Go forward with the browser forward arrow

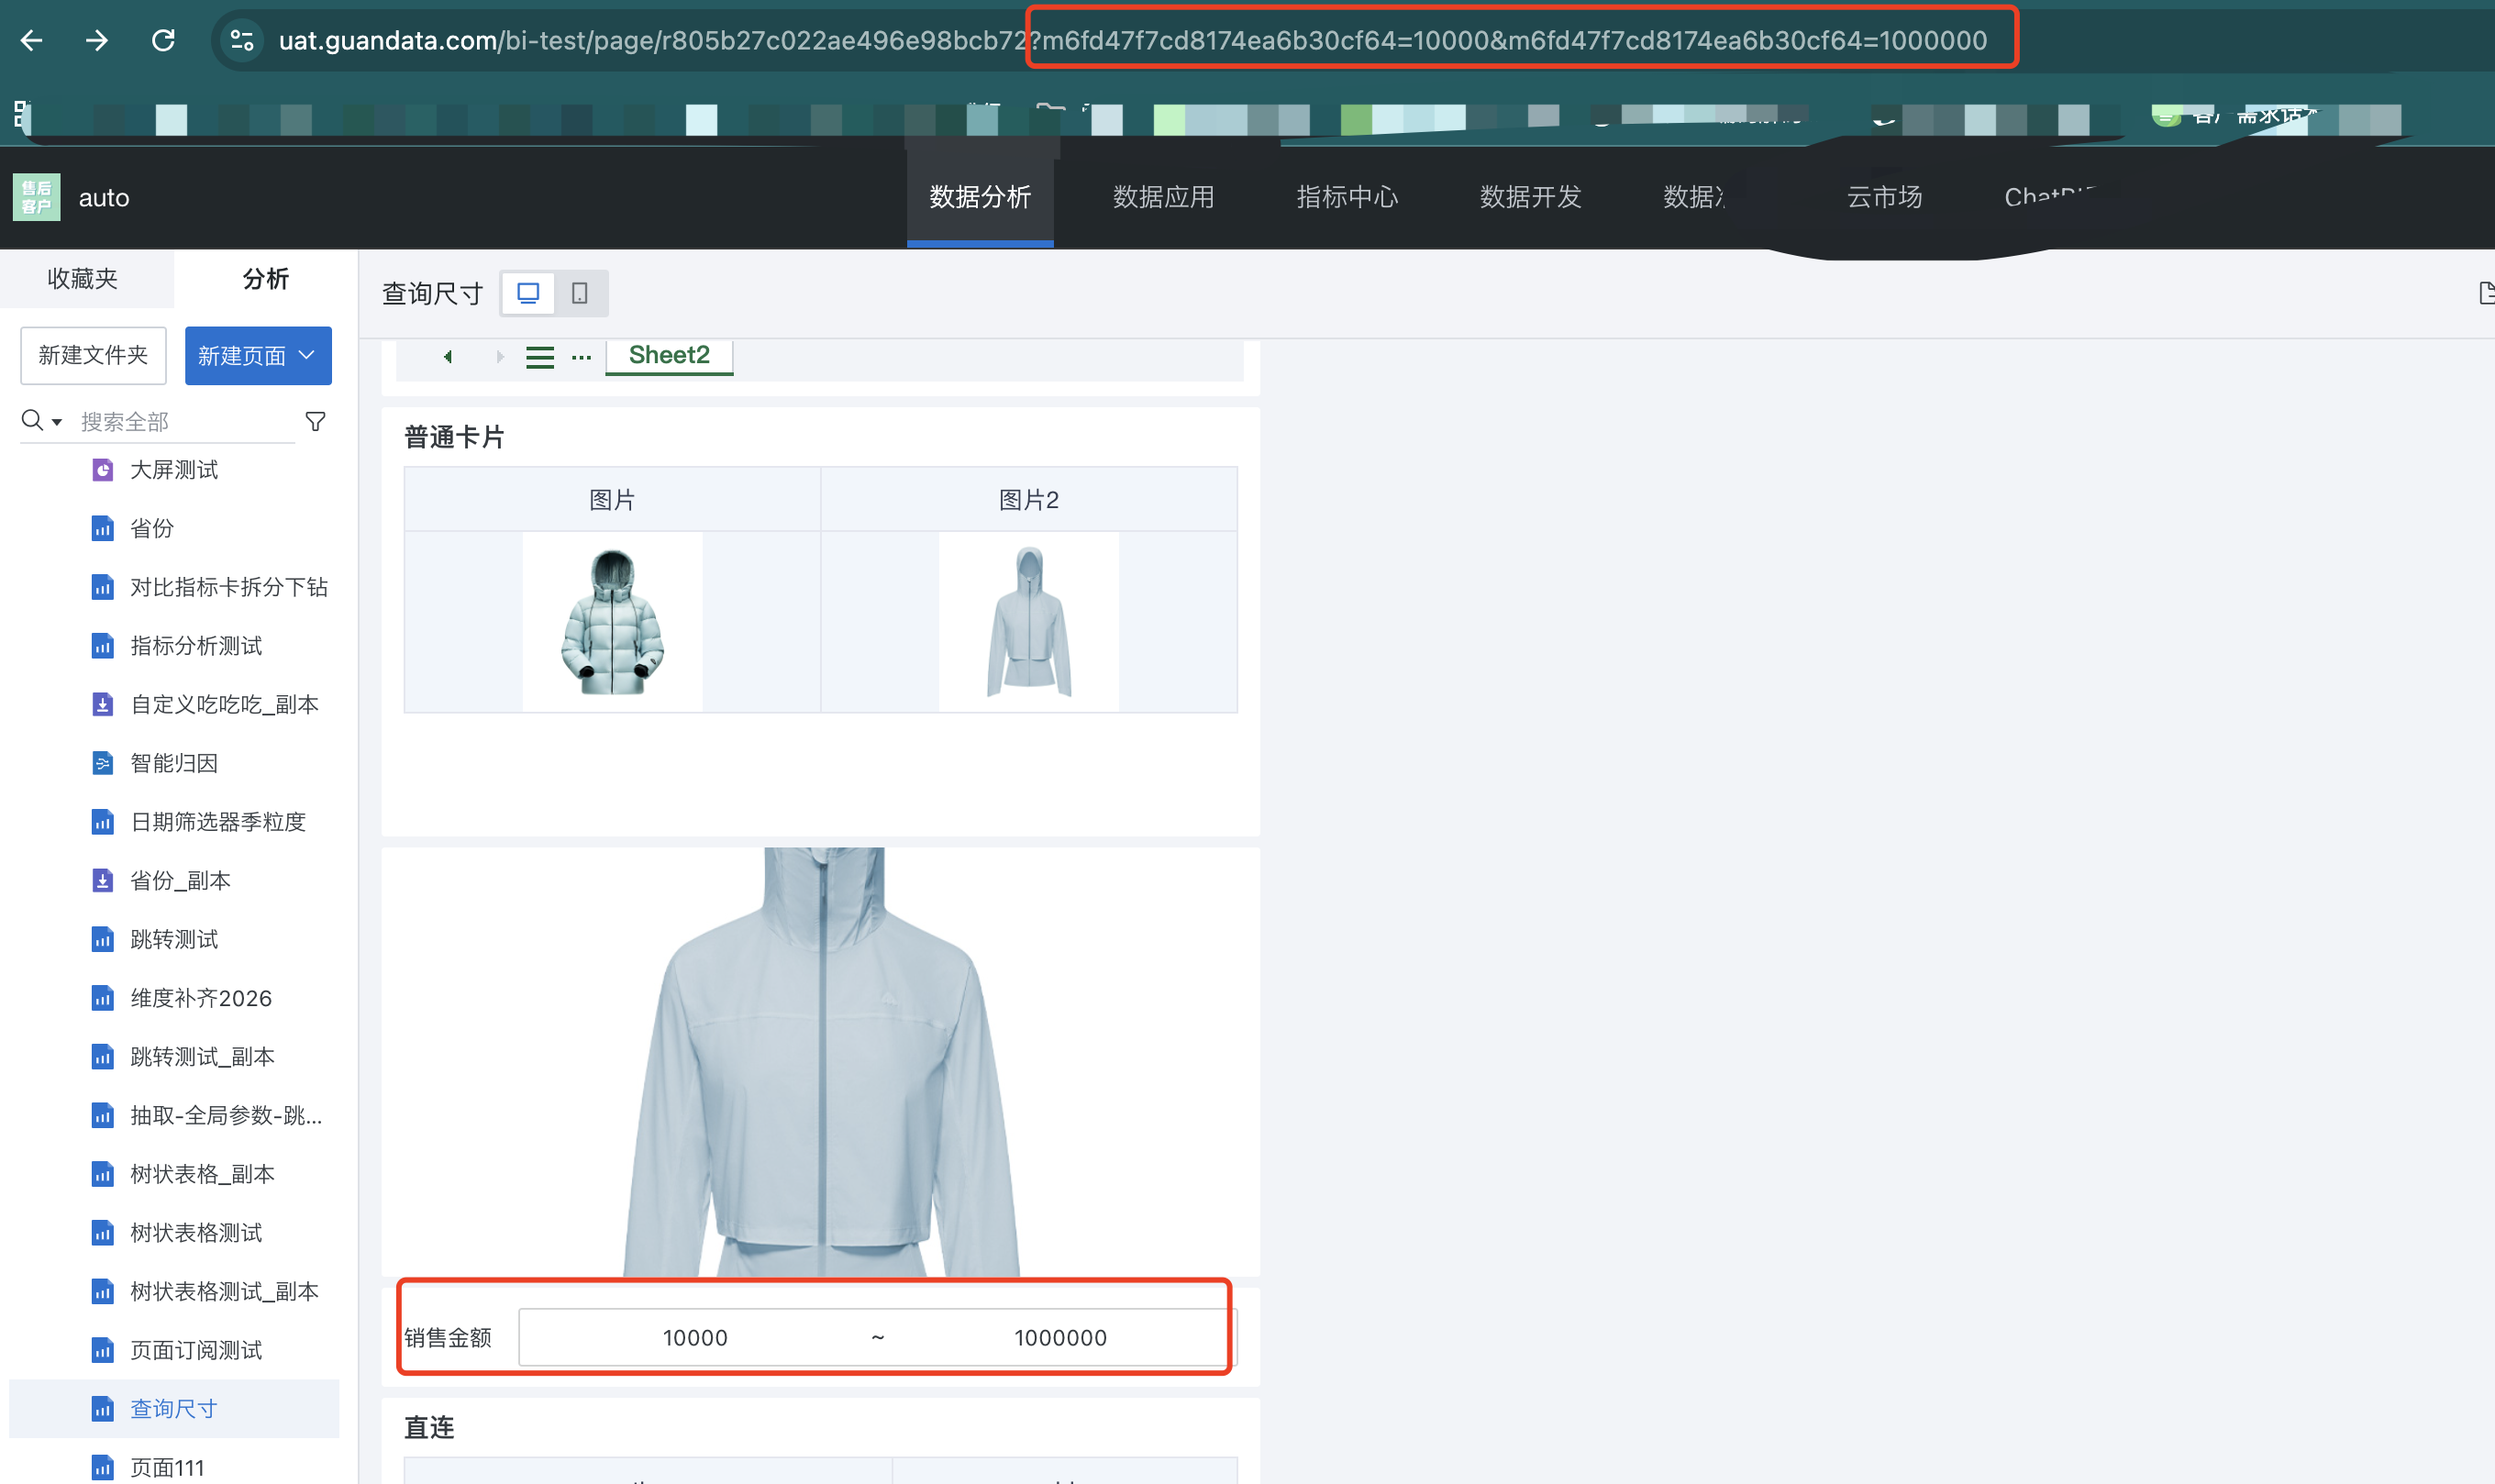[x=97, y=40]
